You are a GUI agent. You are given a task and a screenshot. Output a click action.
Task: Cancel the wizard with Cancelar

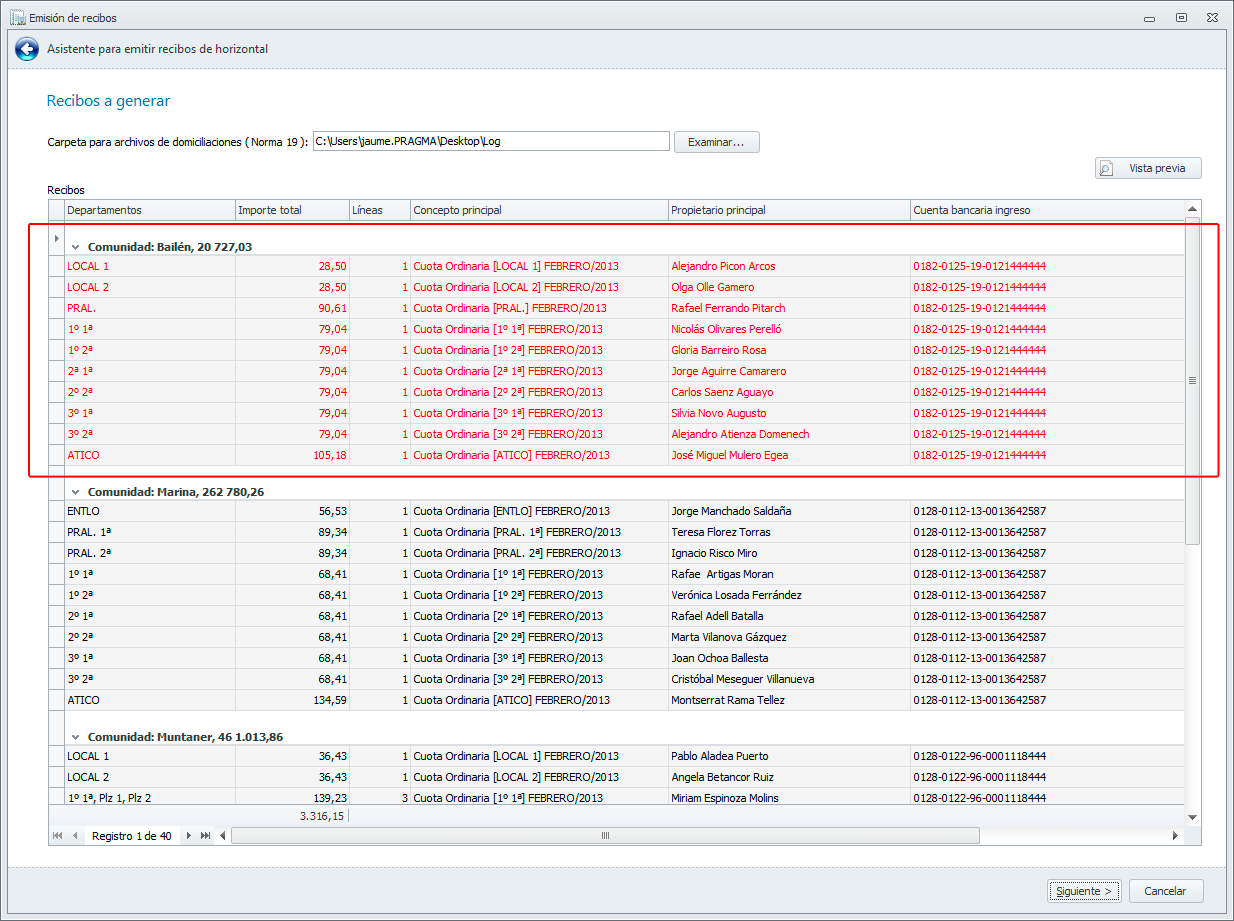[x=1165, y=891]
